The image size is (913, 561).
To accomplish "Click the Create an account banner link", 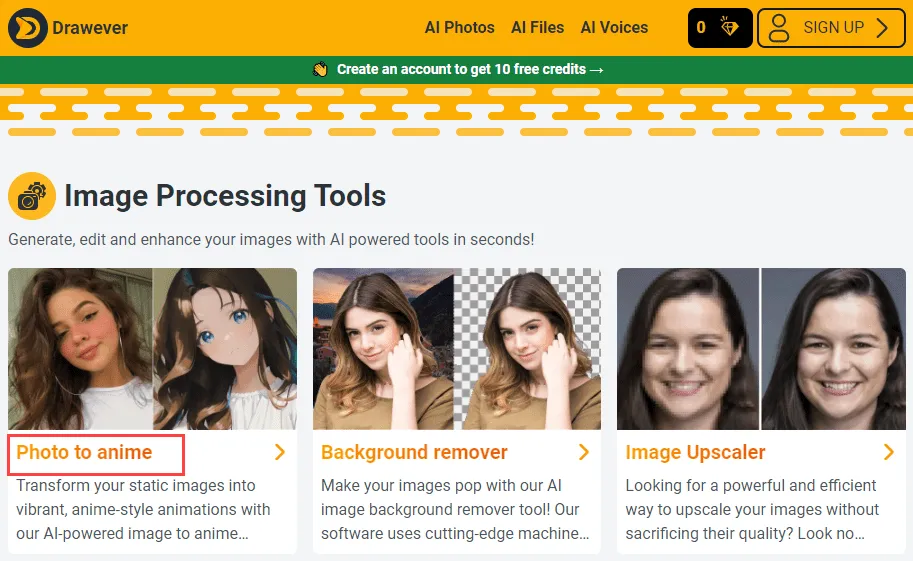I will [469, 70].
